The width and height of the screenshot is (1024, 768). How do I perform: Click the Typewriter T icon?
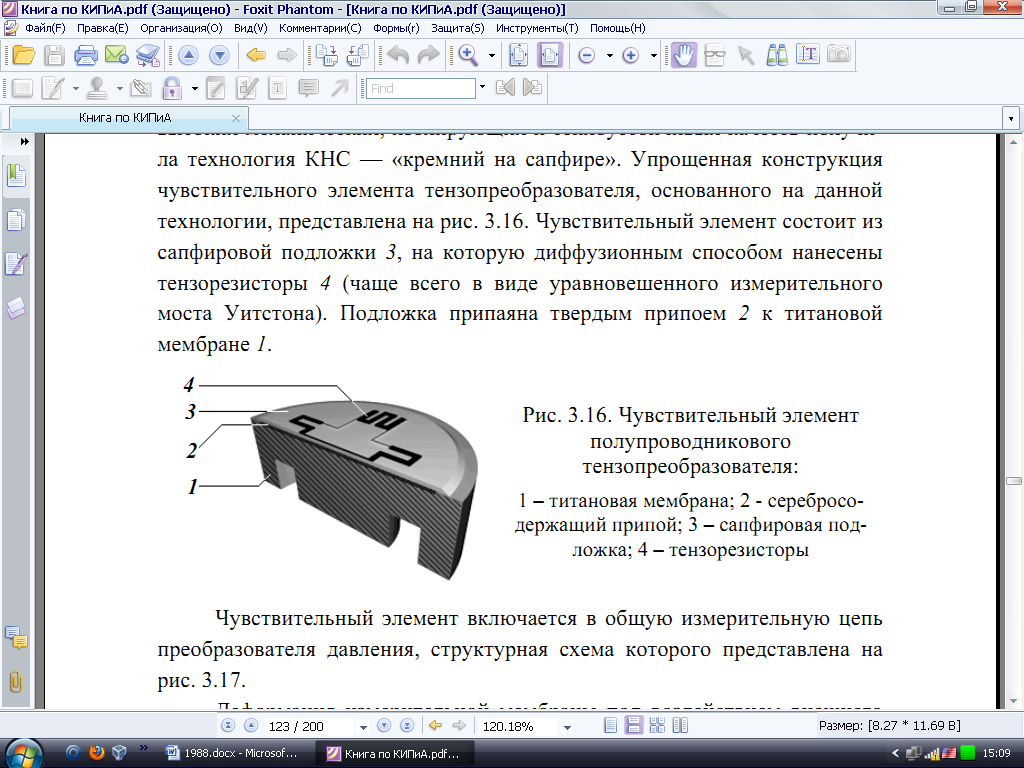tap(278, 88)
